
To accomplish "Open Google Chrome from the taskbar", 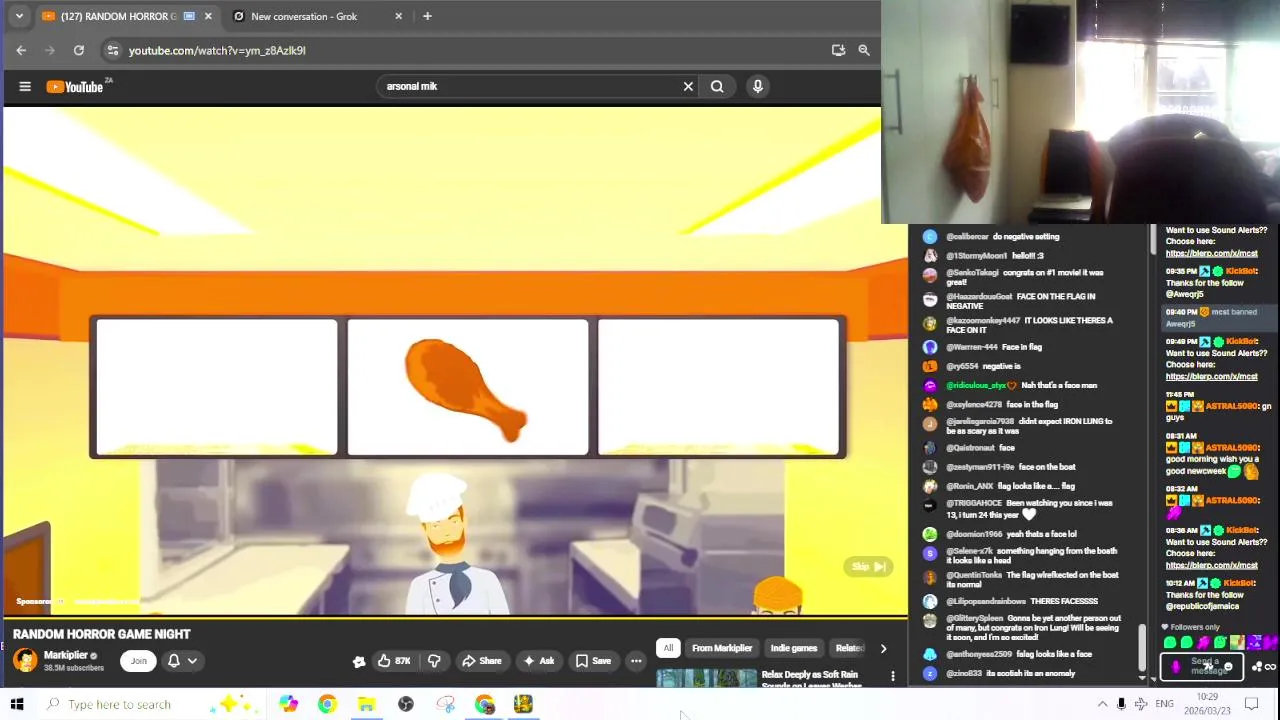I will pyautogui.click(x=327, y=704).
